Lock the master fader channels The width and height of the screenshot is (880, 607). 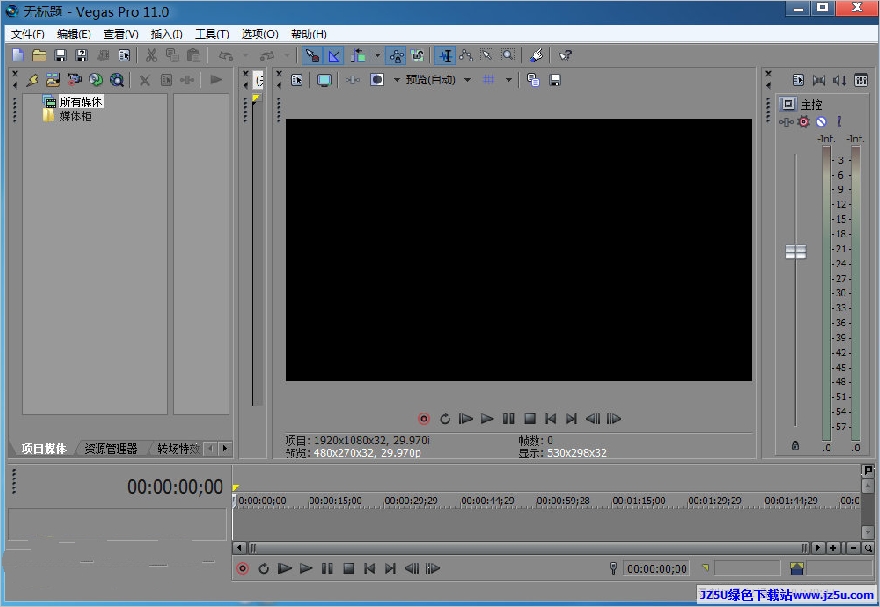[x=795, y=445]
